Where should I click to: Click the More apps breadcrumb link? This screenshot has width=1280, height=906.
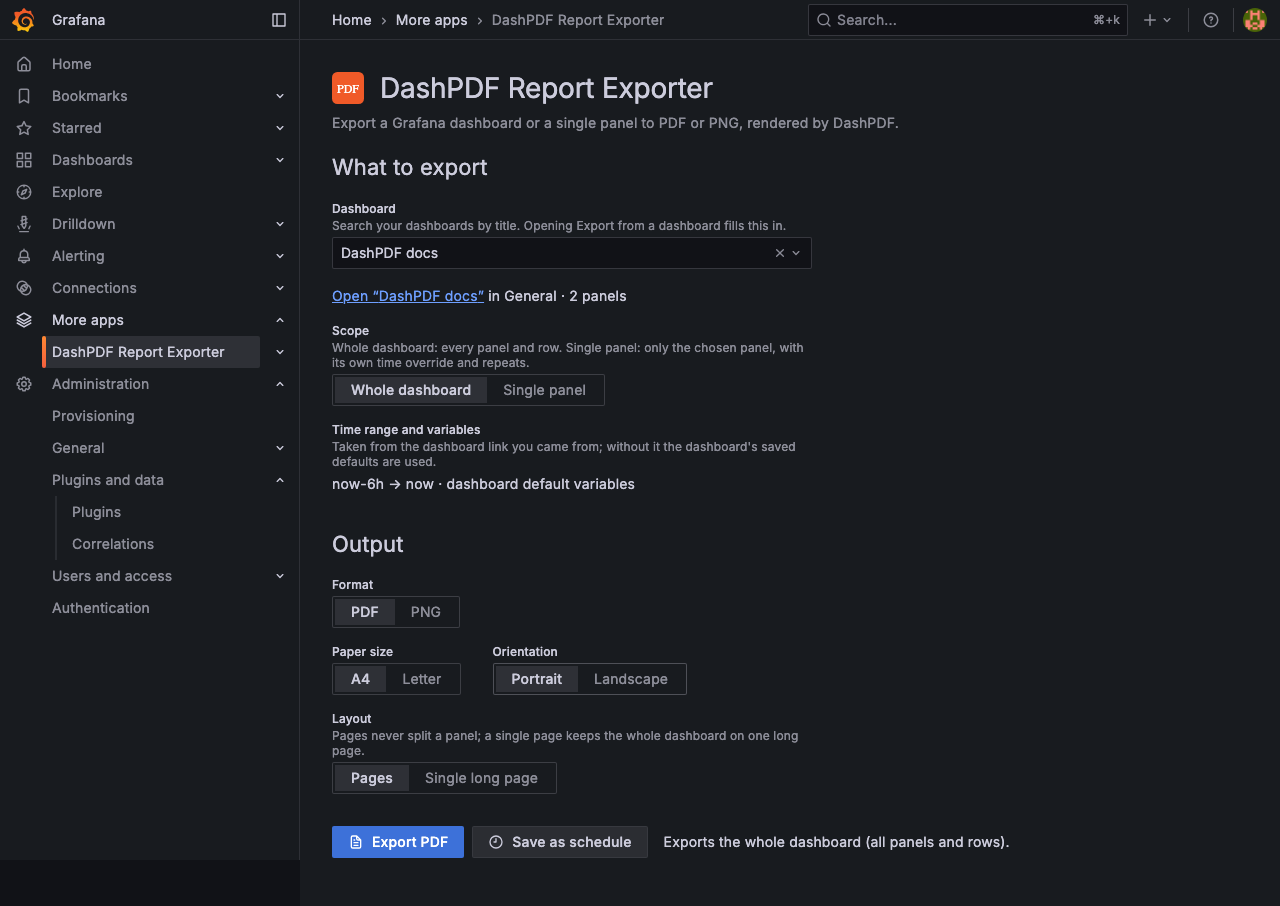pyautogui.click(x=432, y=20)
